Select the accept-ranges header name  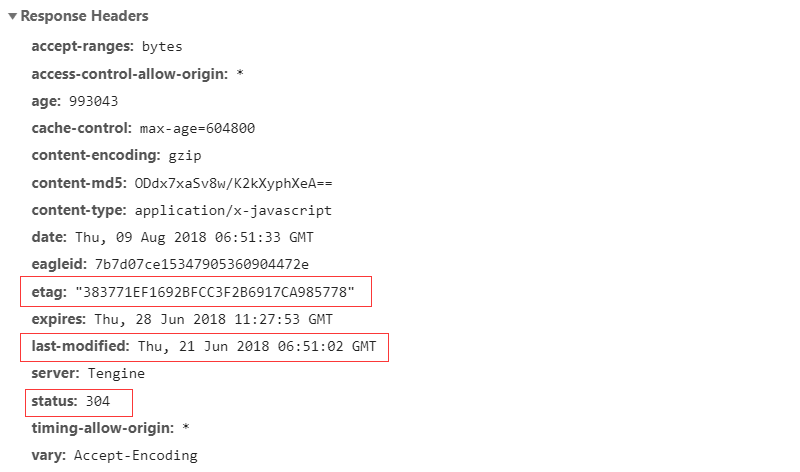(x=83, y=46)
